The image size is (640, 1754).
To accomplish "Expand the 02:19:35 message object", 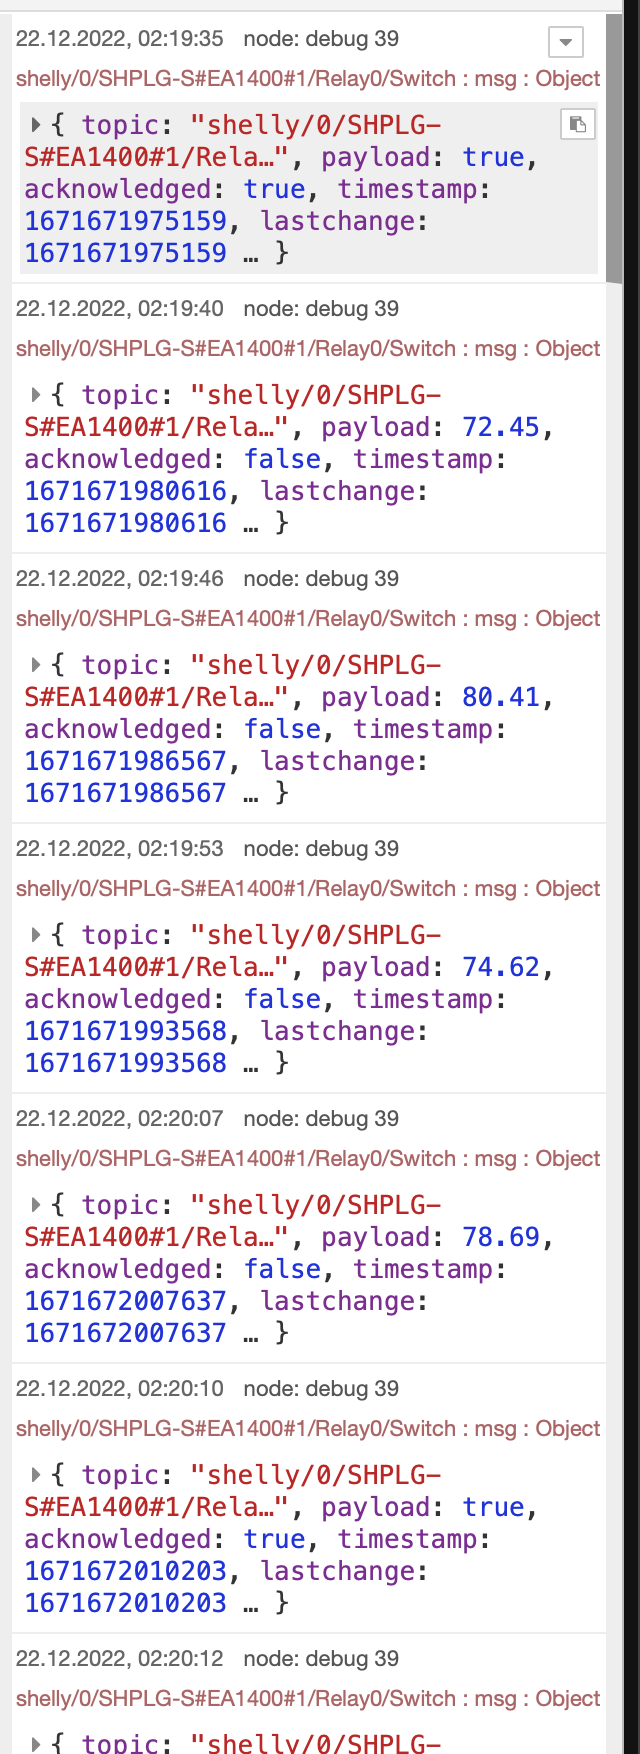I will tap(36, 125).
